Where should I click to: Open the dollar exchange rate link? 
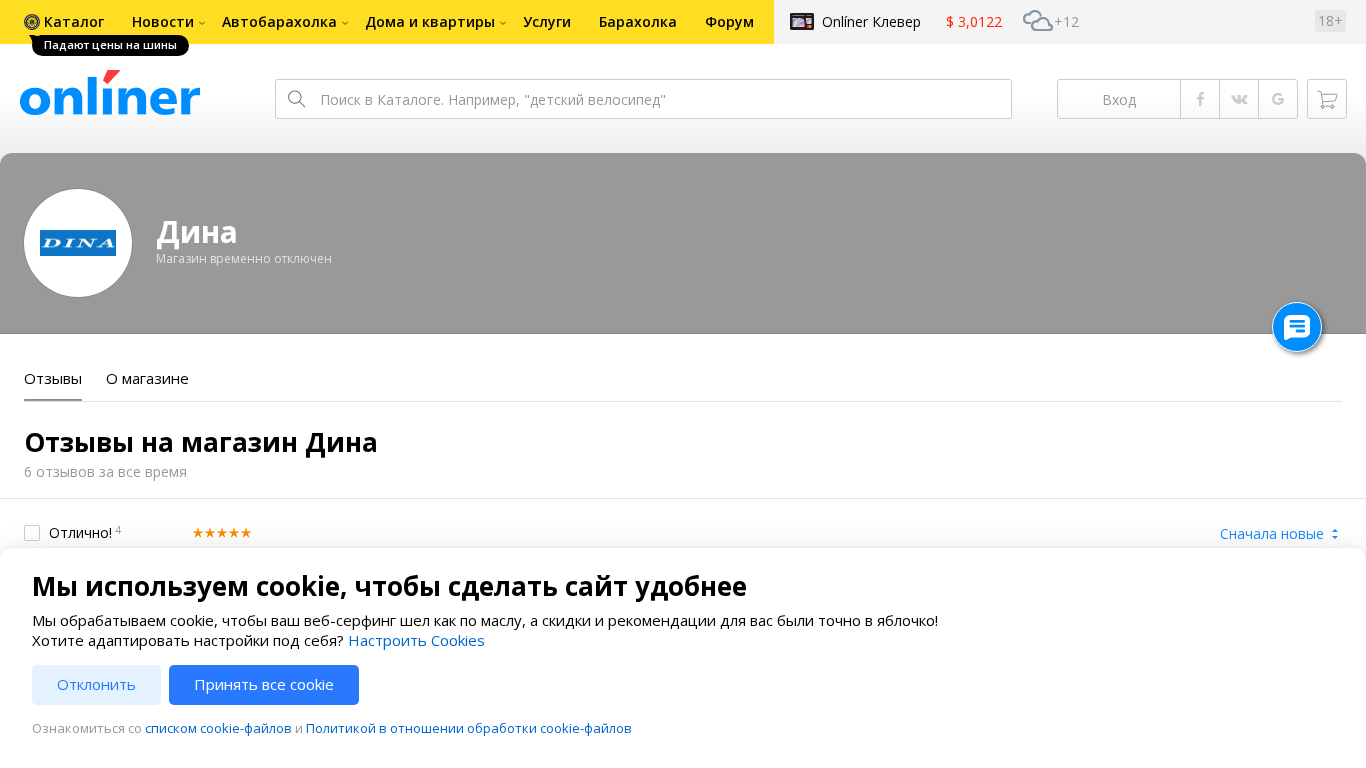coord(973,22)
